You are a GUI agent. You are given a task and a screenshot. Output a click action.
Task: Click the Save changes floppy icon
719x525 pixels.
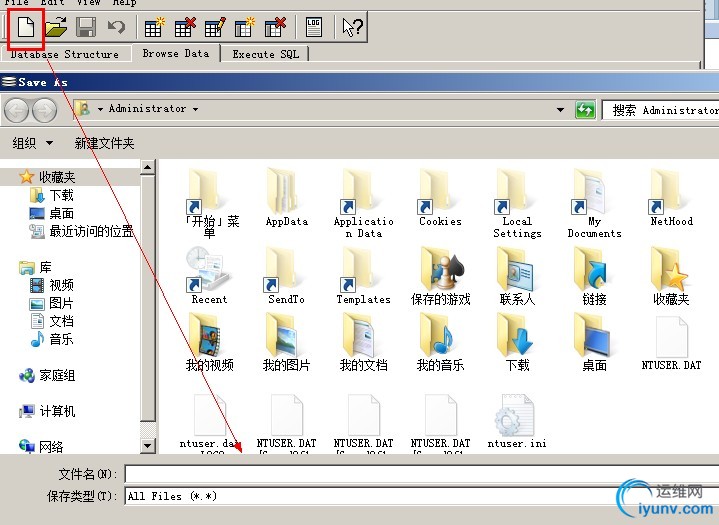tap(86, 27)
